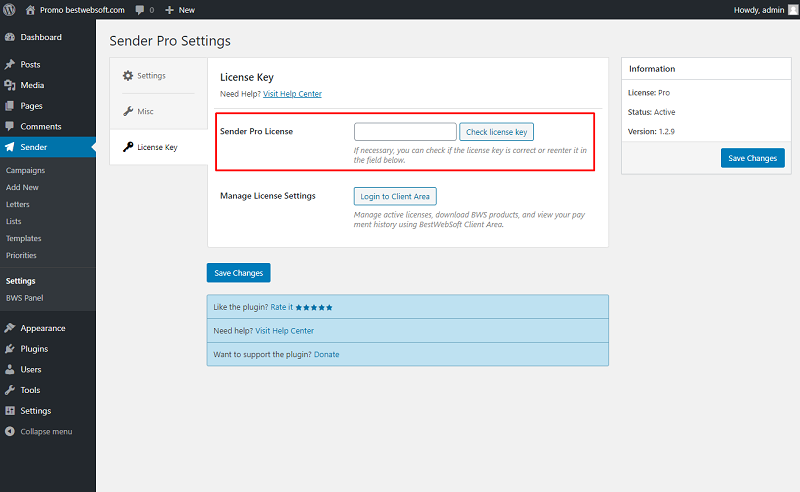Open Campaigns under Sender

coord(26,170)
